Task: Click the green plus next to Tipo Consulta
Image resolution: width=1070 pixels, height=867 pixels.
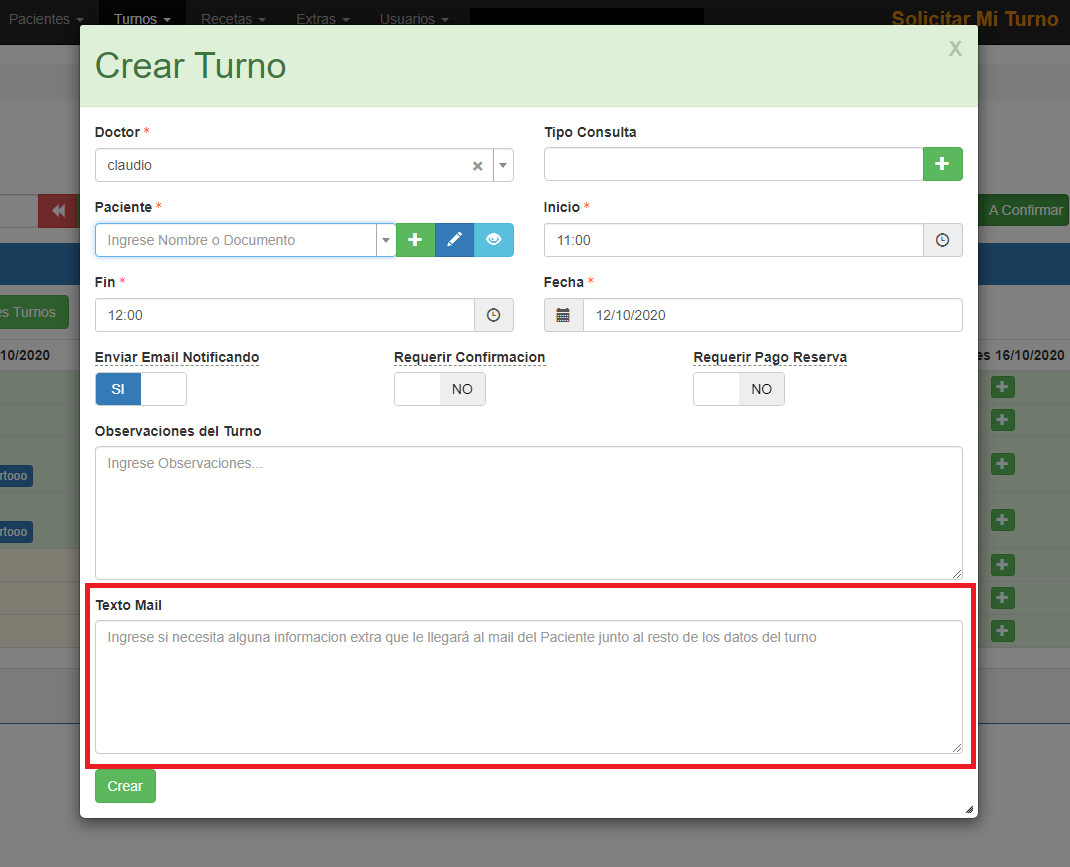Action: coord(942,164)
